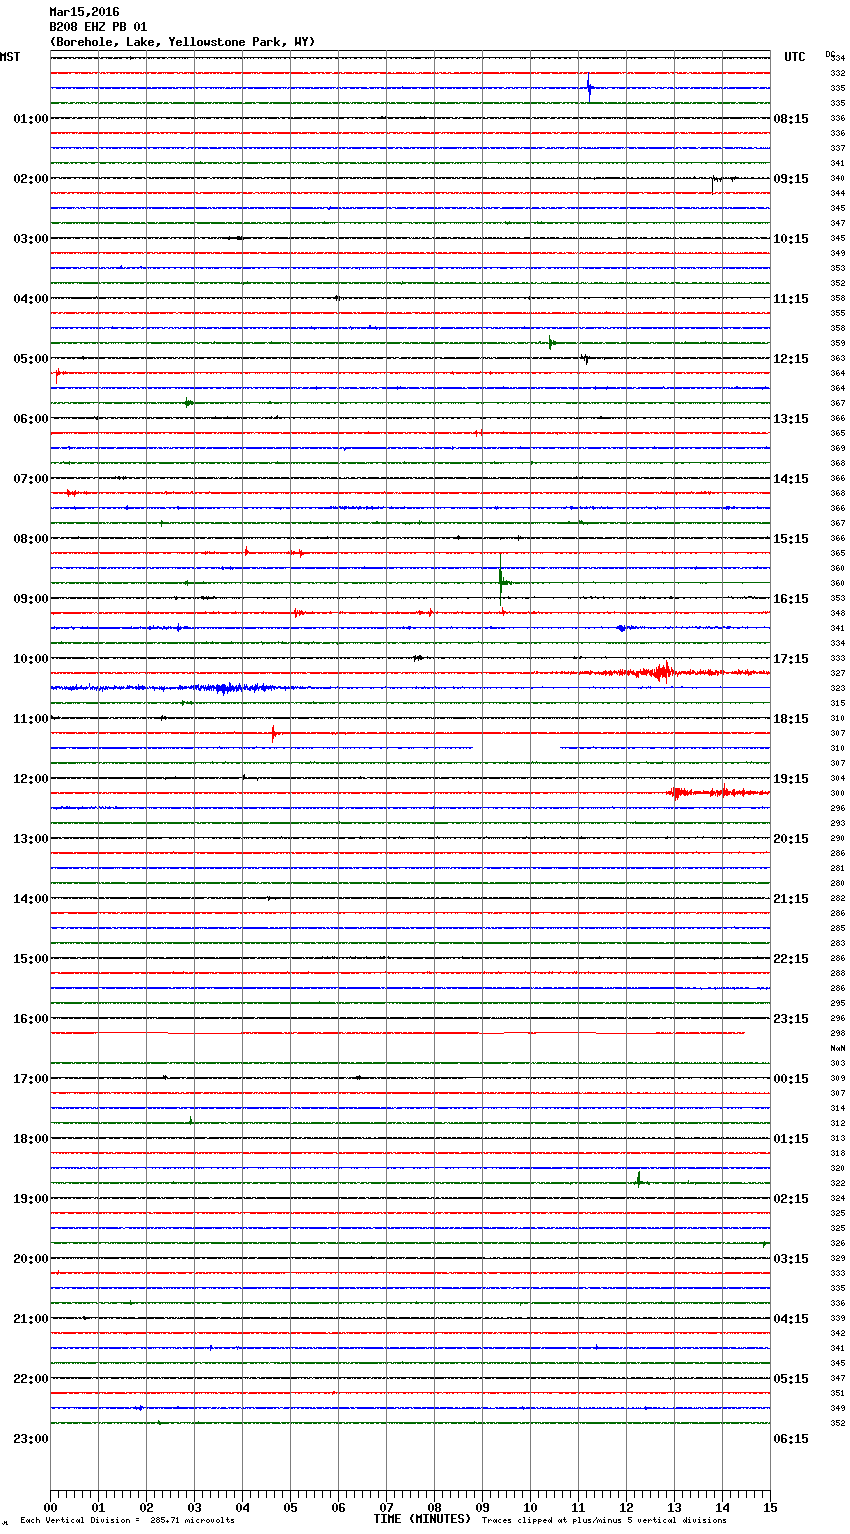Click "Each Vertical Division = 285.71 microvolts" note
The width and height of the screenshot is (850, 1534).
pos(127,1521)
